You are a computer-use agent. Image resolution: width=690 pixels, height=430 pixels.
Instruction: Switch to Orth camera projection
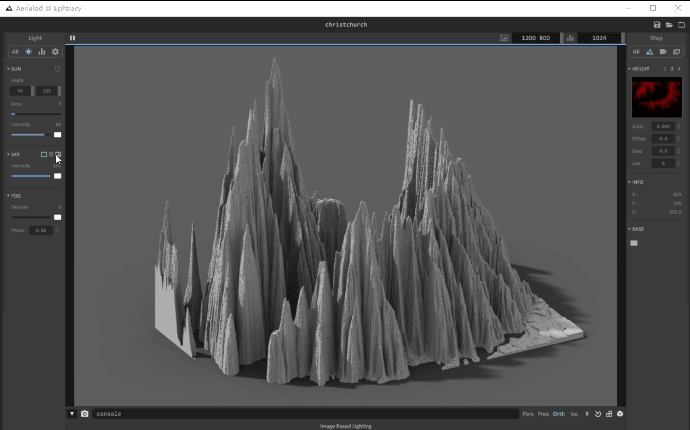click(x=559, y=413)
